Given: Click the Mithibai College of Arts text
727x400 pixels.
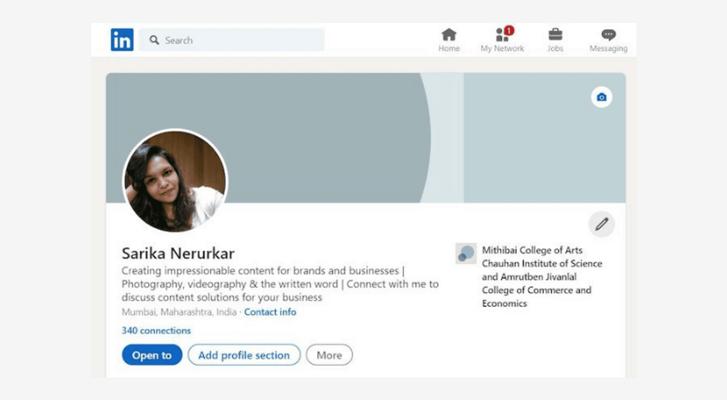Looking at the screenshot, I should 542,250.
